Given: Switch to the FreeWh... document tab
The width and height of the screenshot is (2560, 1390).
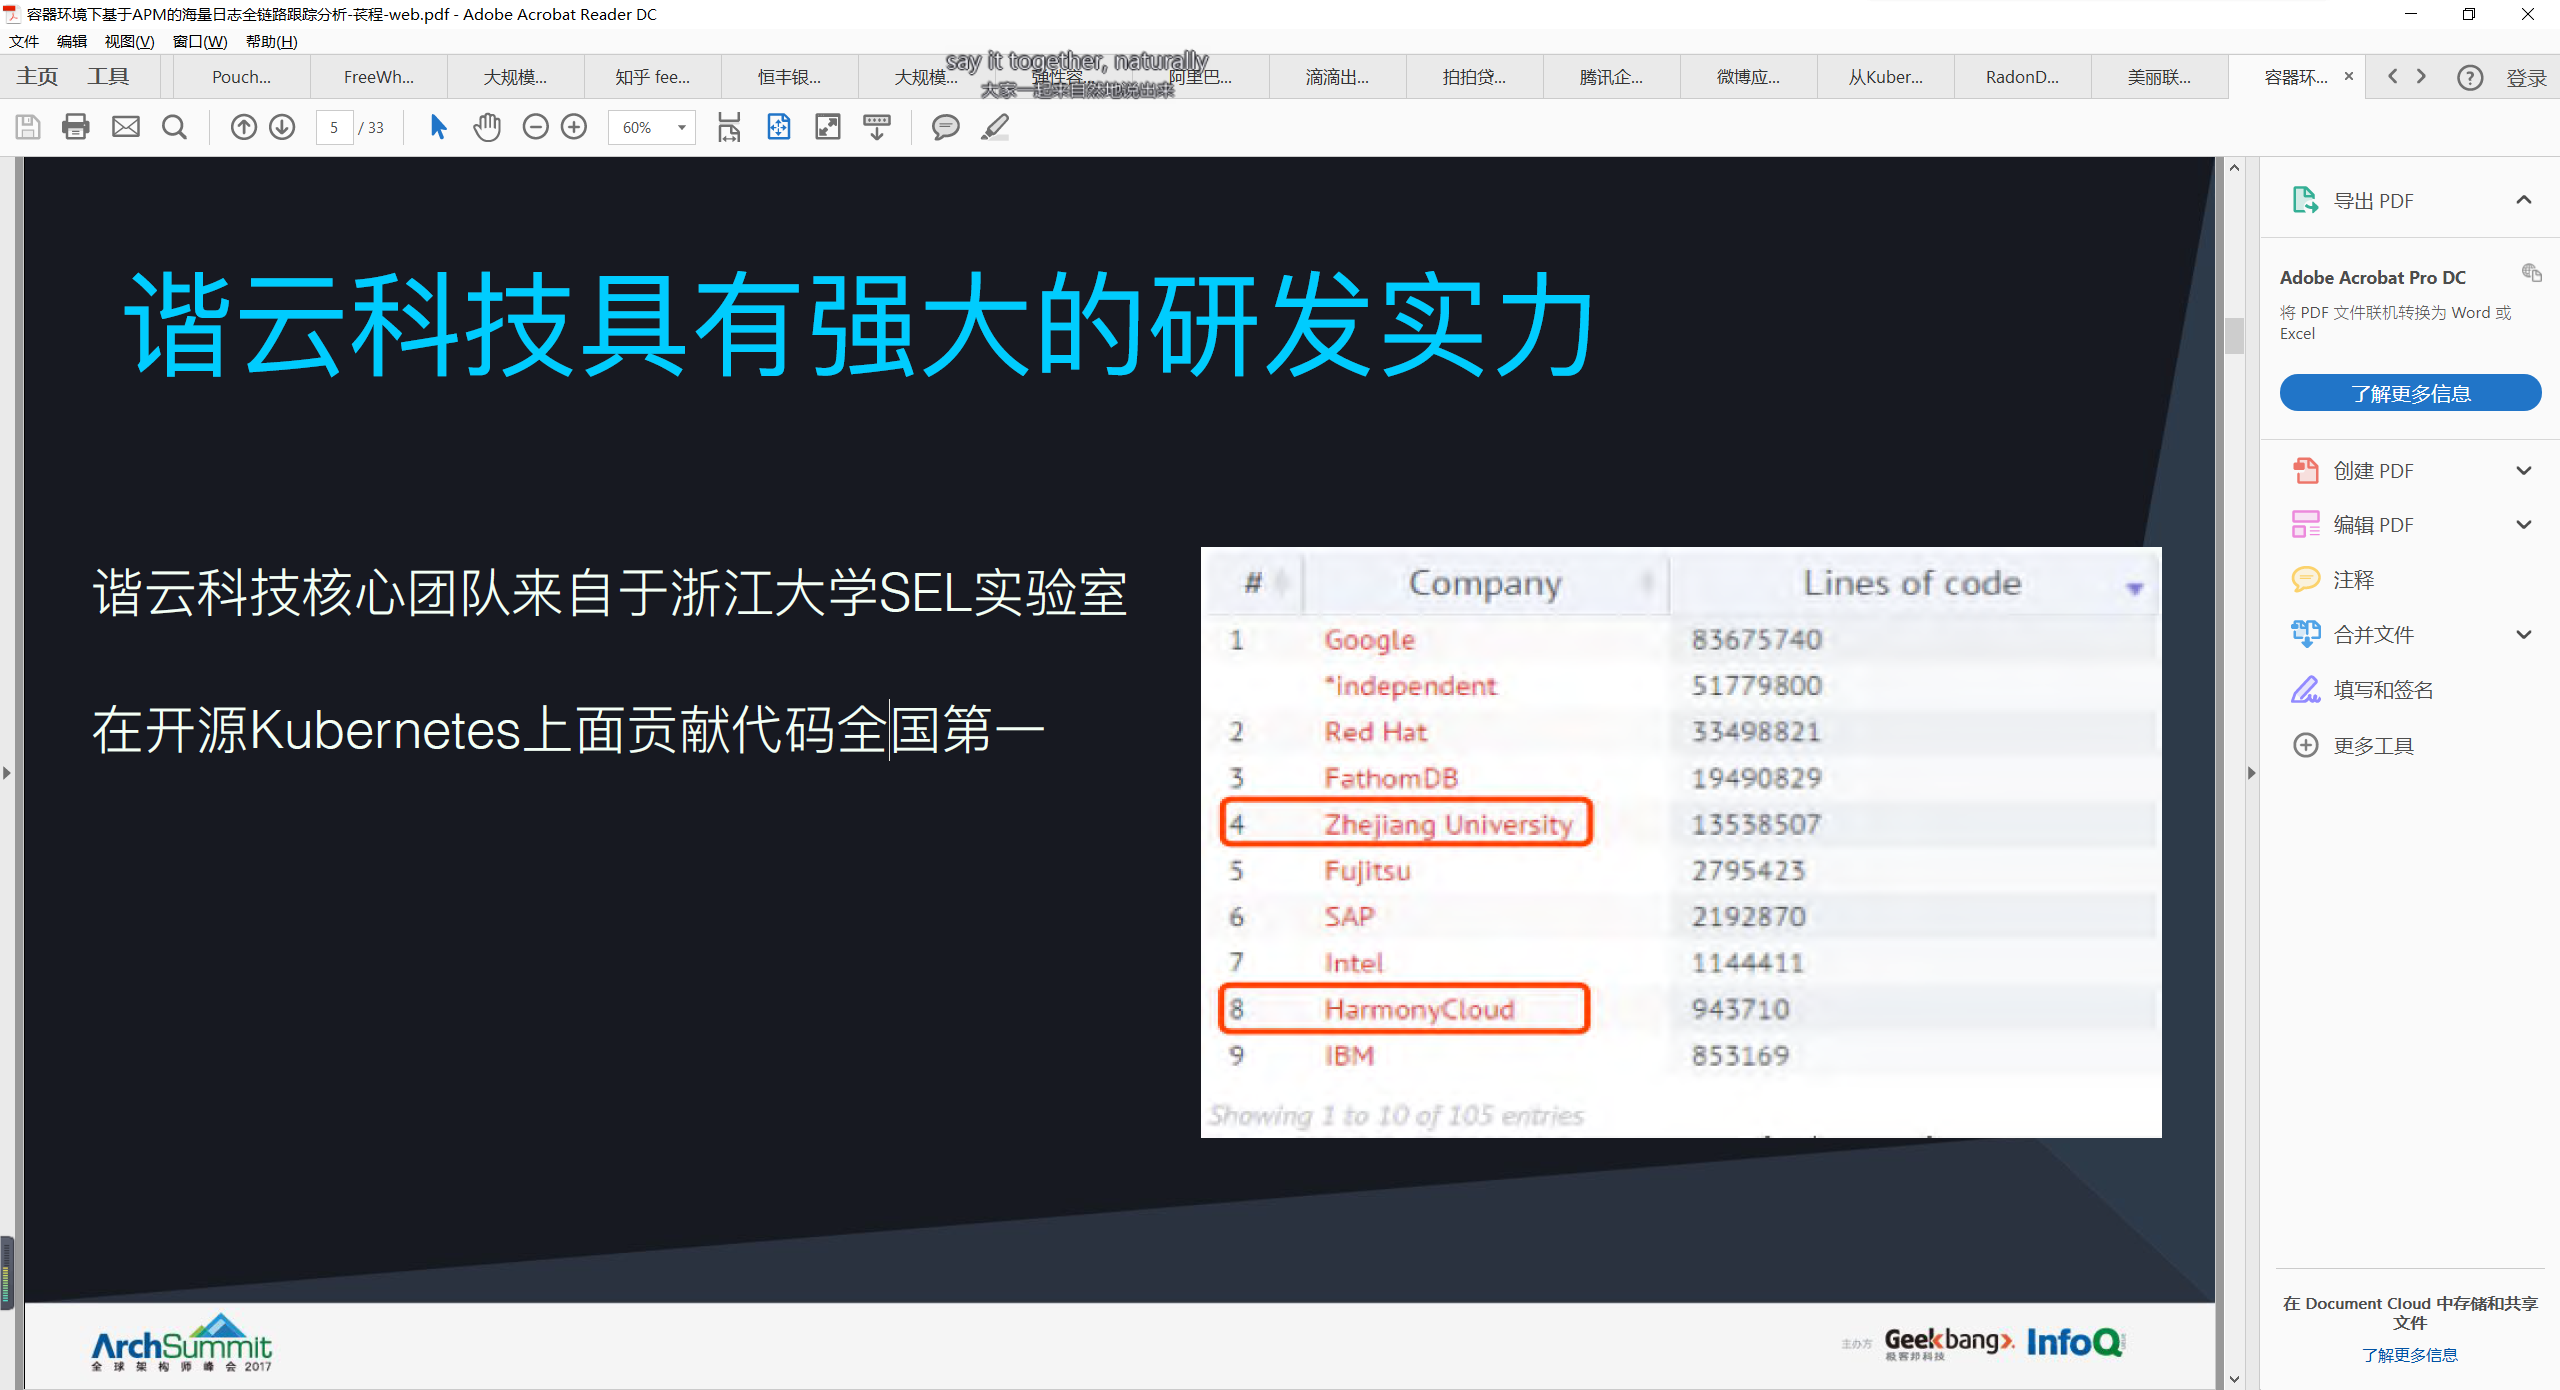Looking at the screenshot, I should click(x=378, y=77).
